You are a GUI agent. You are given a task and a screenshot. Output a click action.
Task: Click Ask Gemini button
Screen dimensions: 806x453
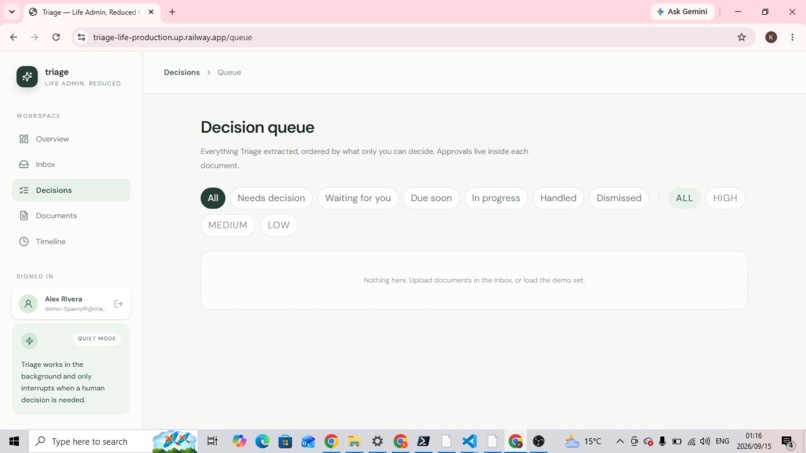pos(683,11)
